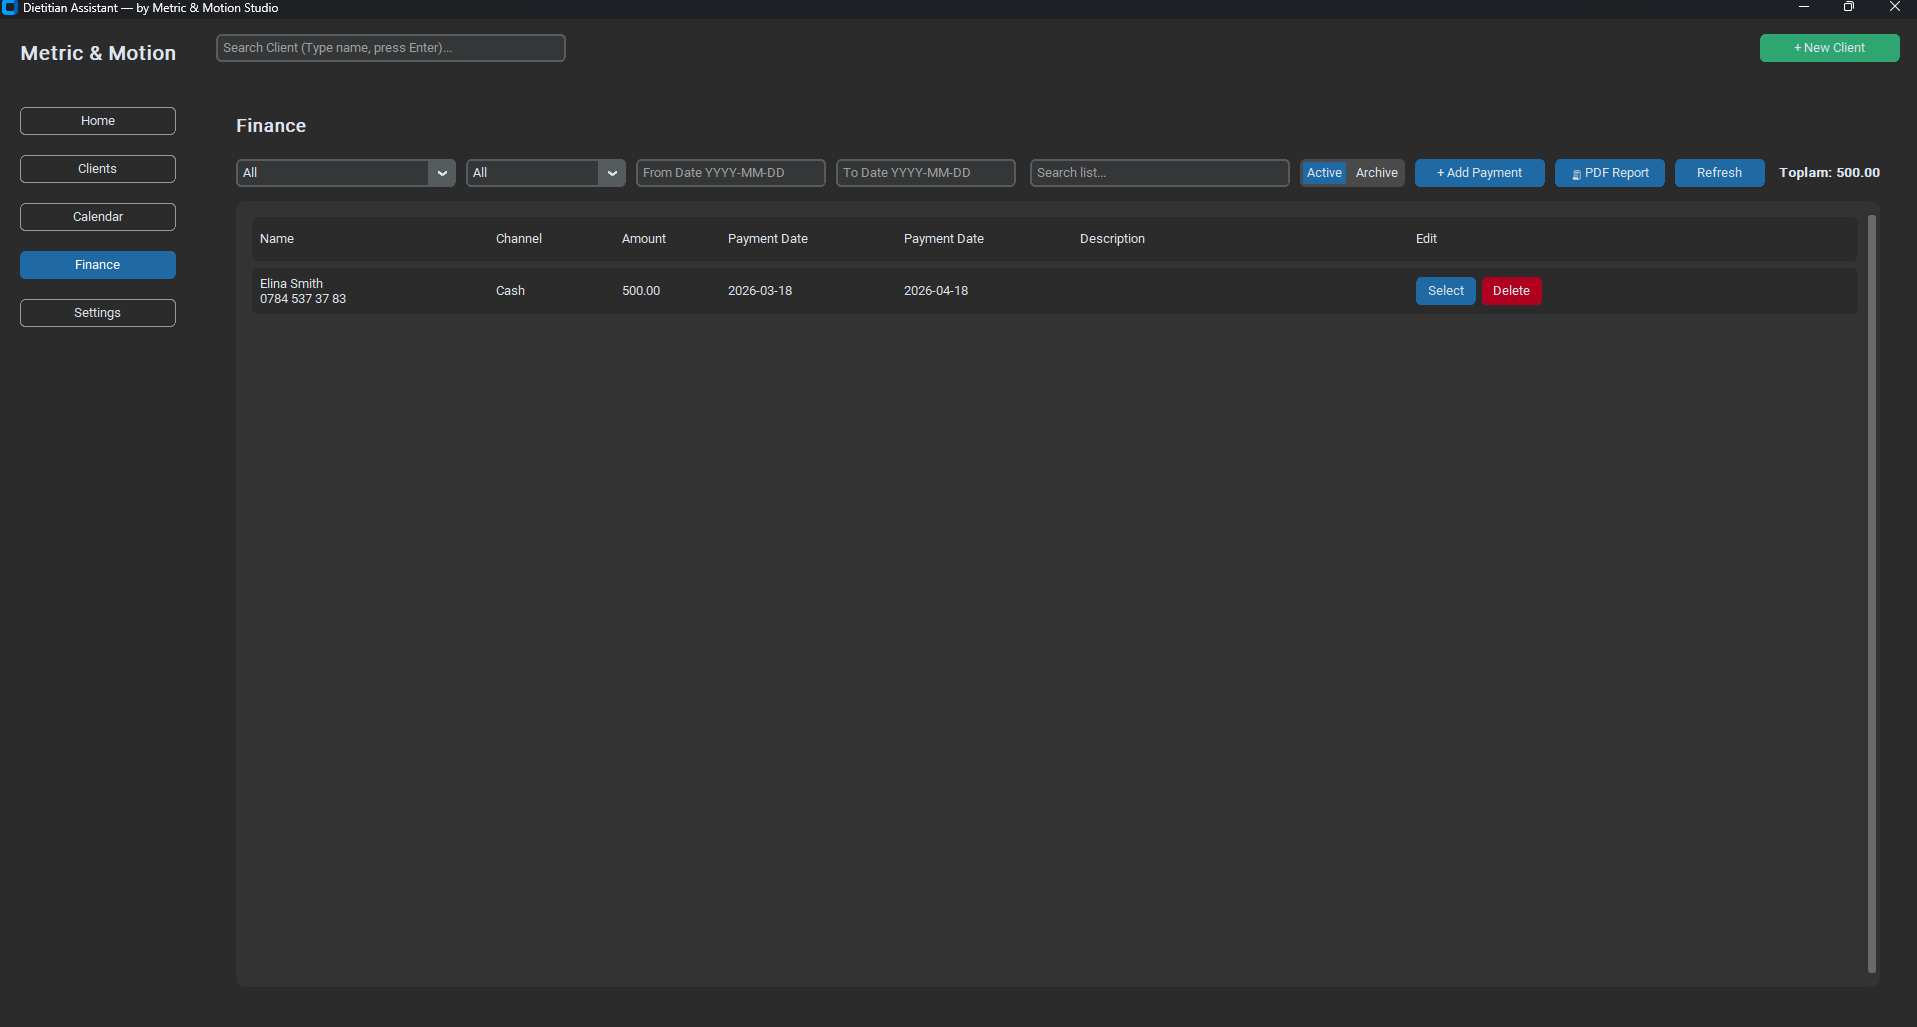Click the Cash channel cell
1917x1027 pixels.
point(510,291)
